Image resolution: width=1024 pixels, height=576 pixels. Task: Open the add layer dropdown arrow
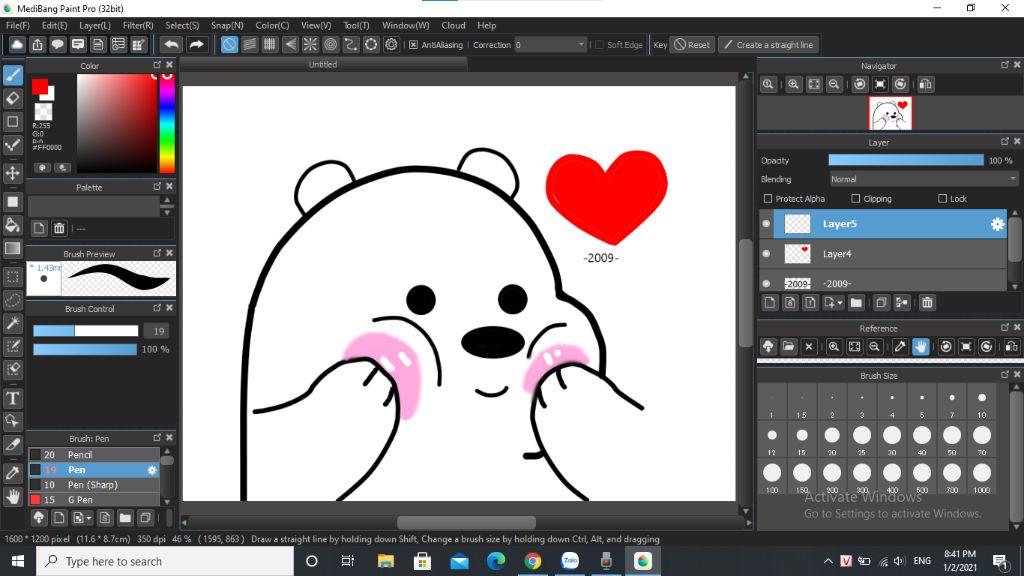point(840,303)
